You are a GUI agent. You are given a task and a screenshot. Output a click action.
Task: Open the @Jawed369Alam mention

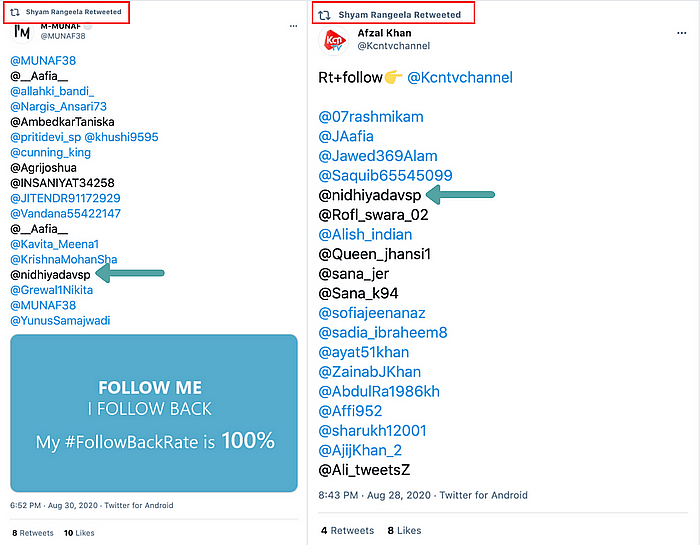(378, 156)
